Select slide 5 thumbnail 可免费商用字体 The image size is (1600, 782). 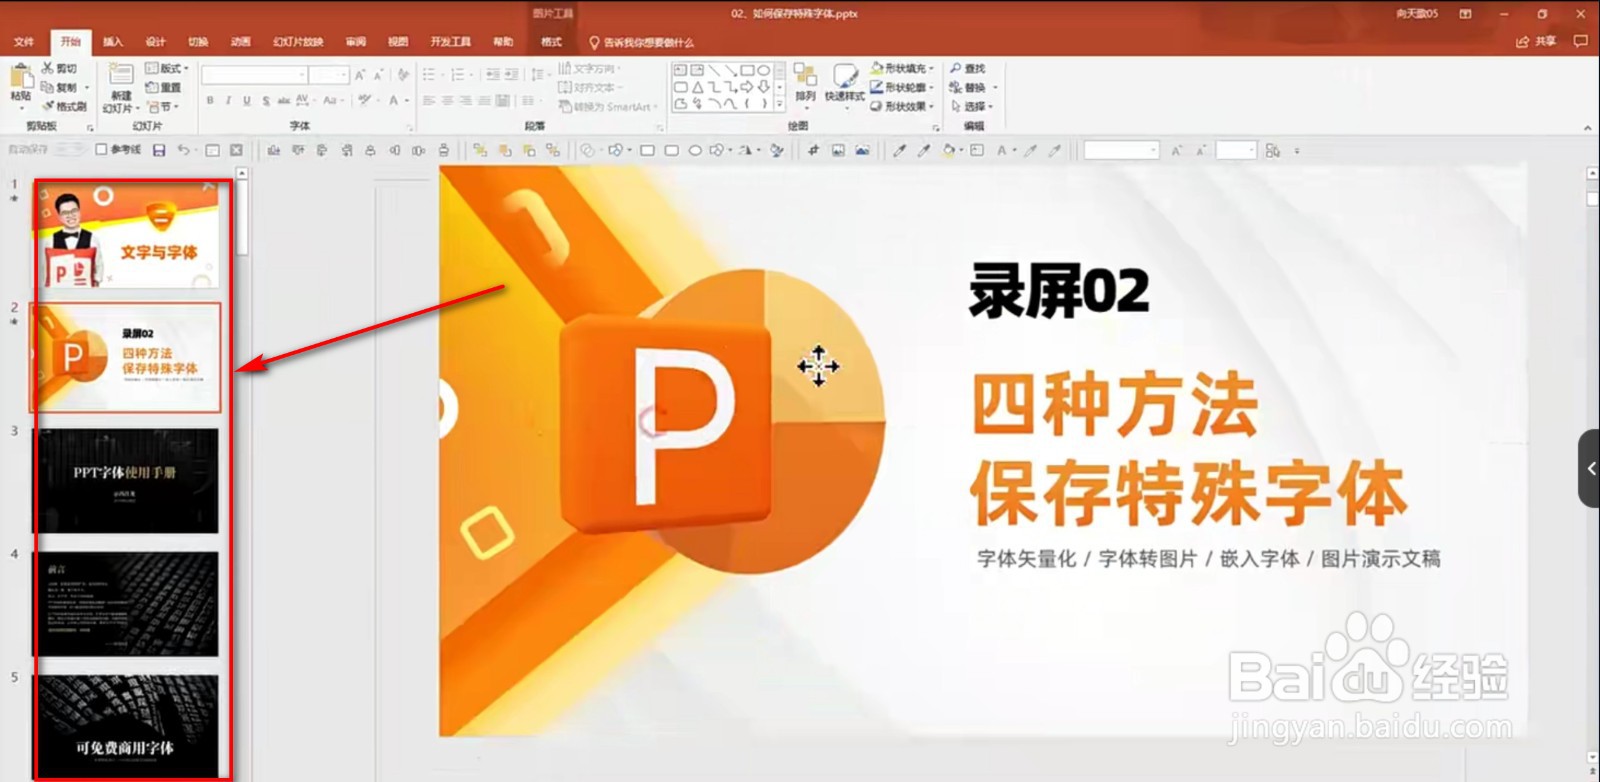(127, 726)
